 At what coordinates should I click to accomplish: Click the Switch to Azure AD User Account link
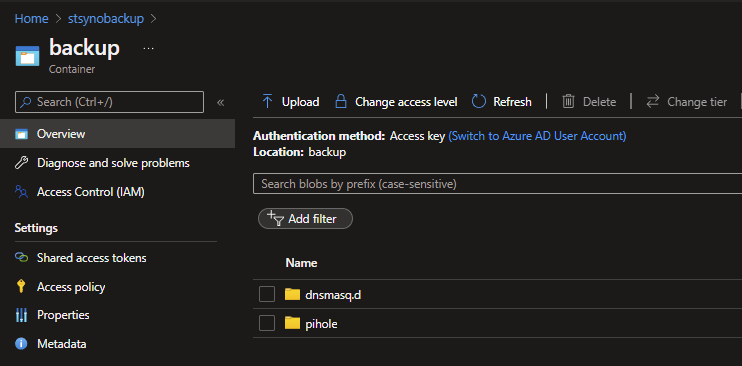click(537, 136)
